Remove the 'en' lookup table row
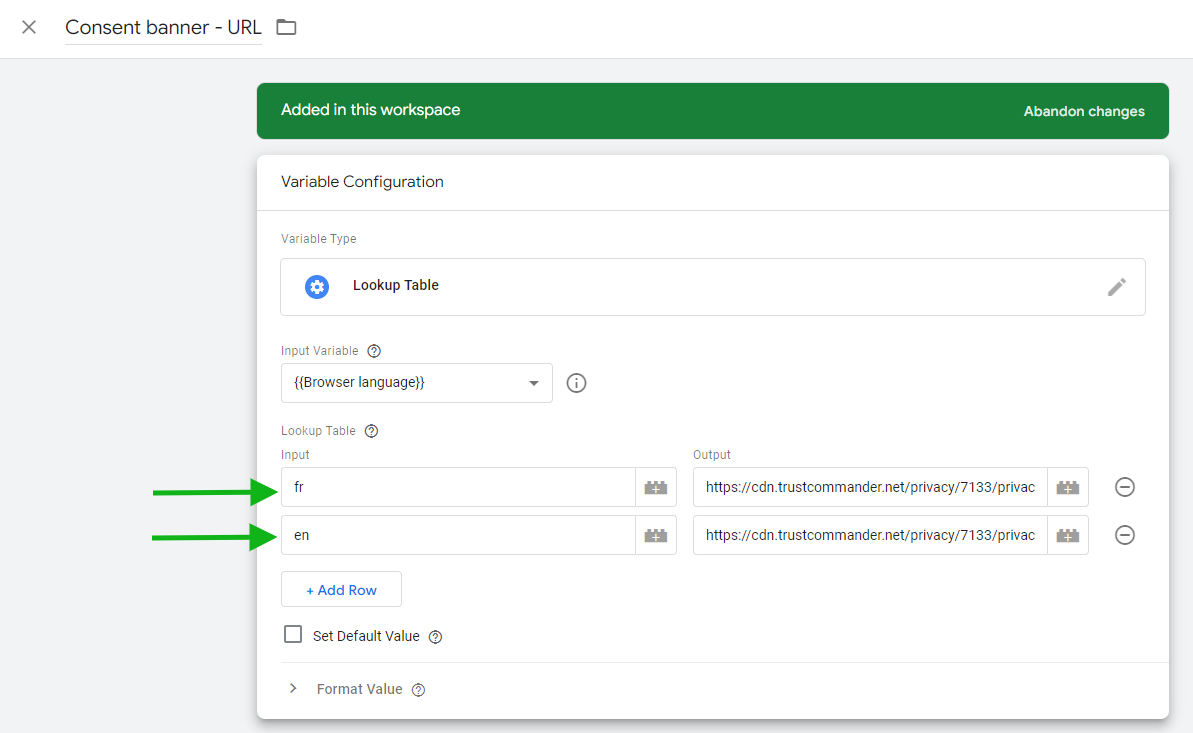Image resolution: width=1193 pixels, height=733 pixels. [x=1125, y=536]
